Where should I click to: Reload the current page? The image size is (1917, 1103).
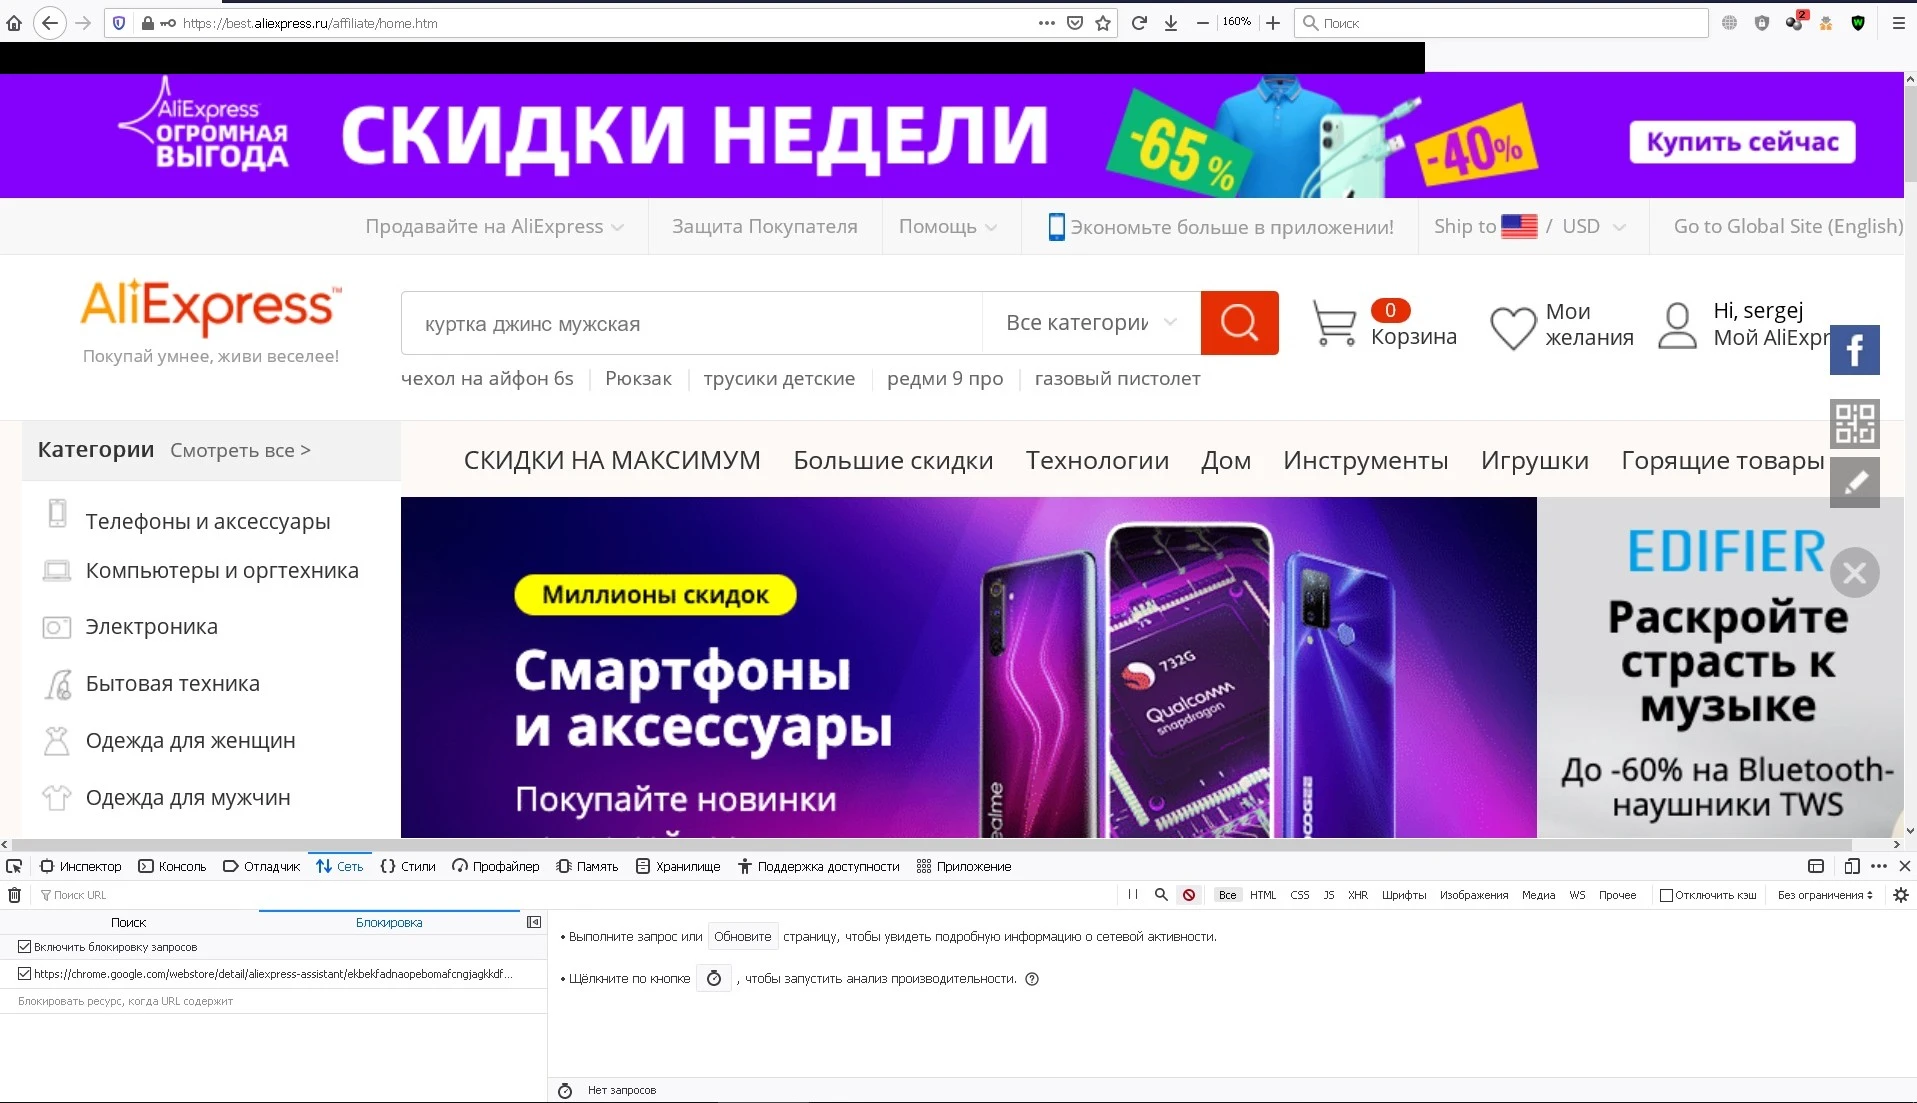1139,23
